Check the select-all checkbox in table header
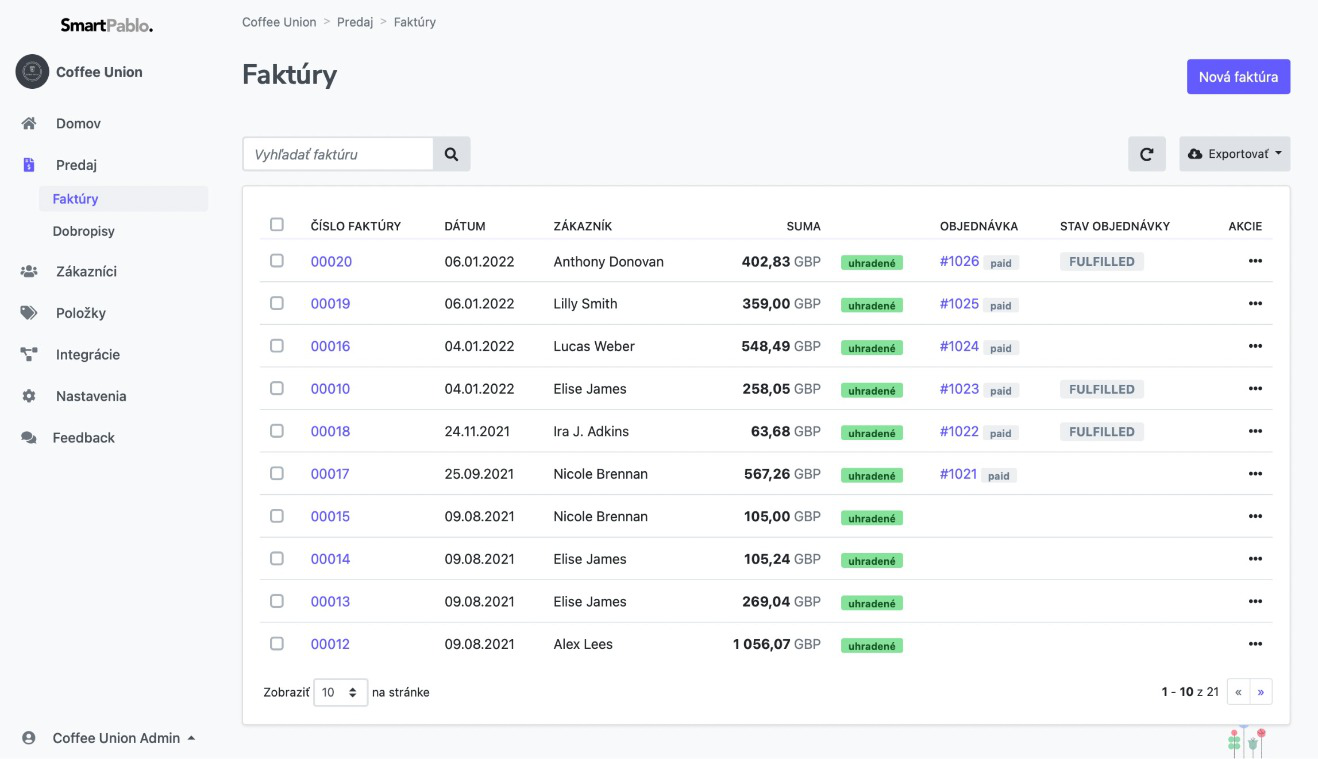Image resolution: width=1318 pixels, height=759 pixels. (277, 225)
